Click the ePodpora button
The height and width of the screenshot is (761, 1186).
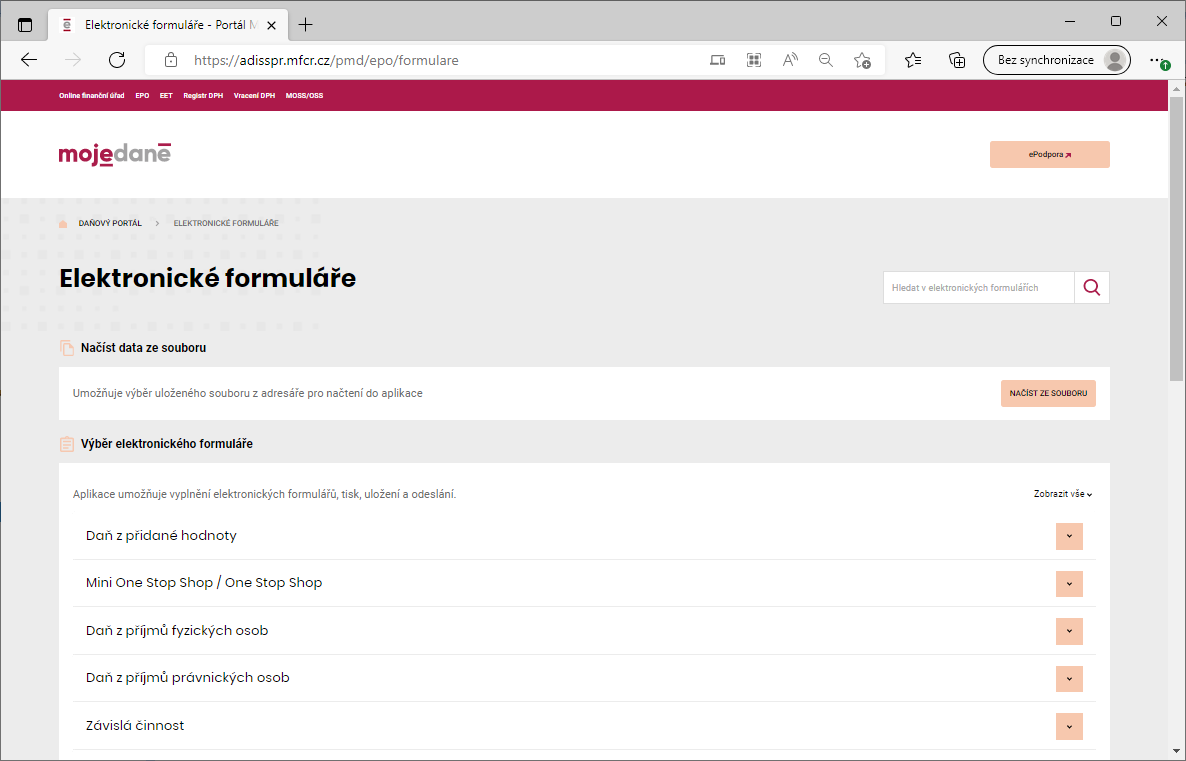tap(1050, 154)
